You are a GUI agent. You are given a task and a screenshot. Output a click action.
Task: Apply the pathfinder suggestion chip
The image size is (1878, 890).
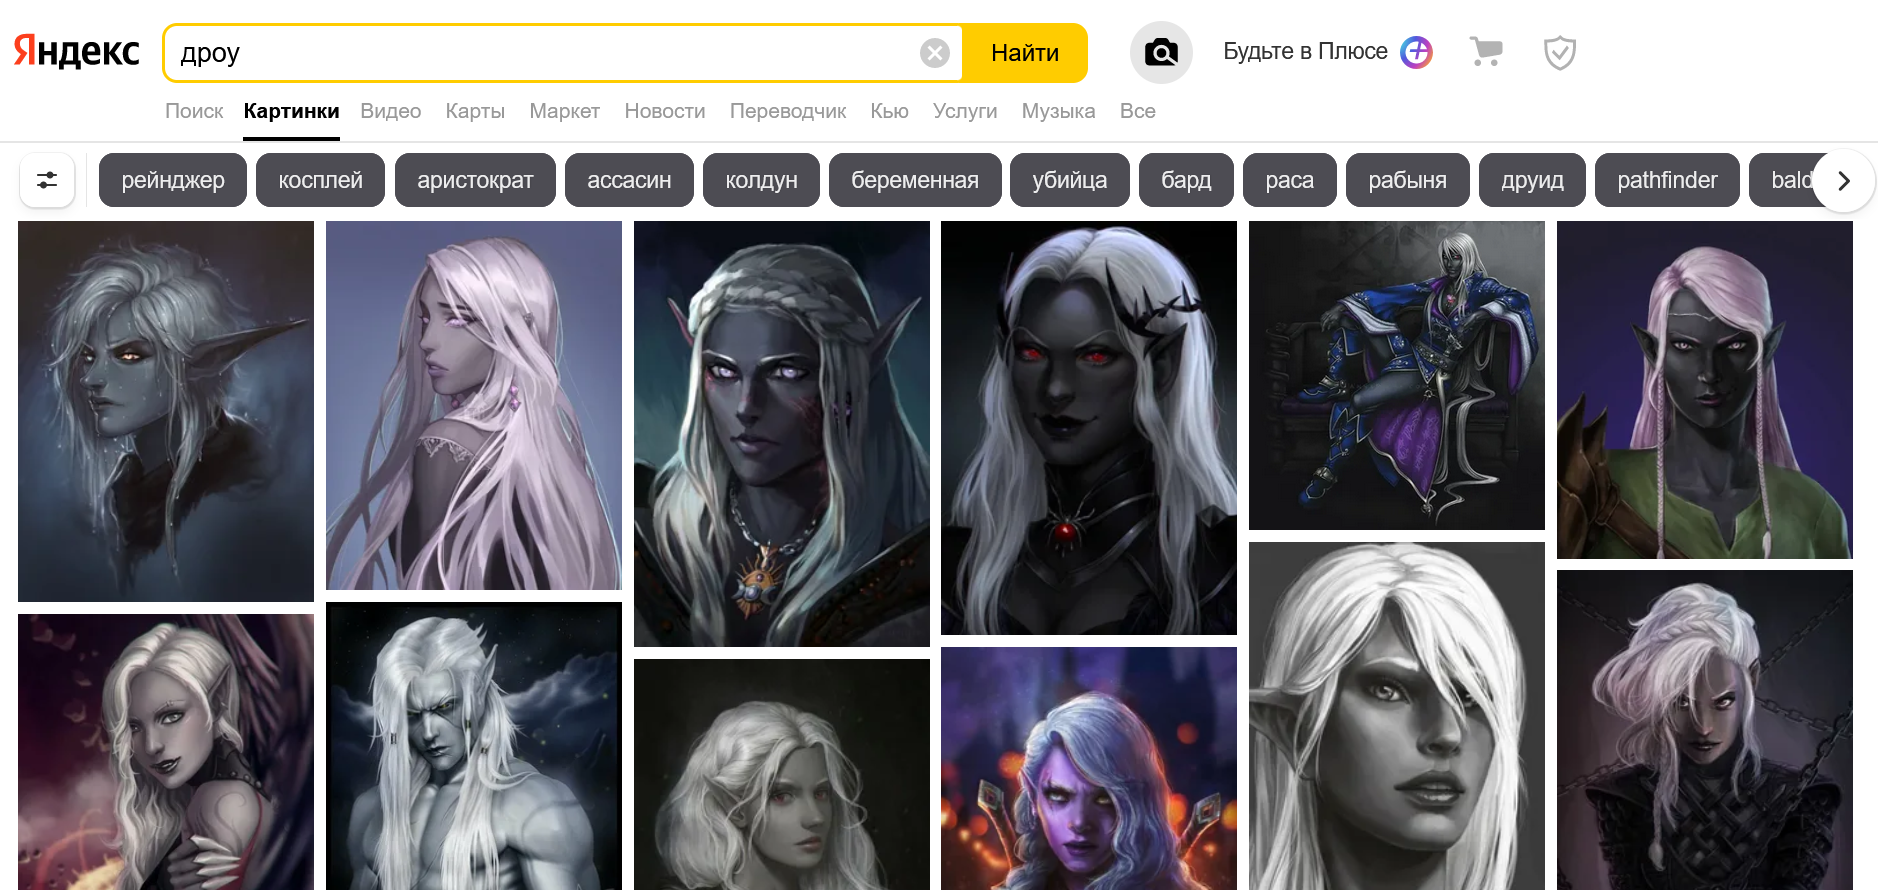(x=1667, y=180)
